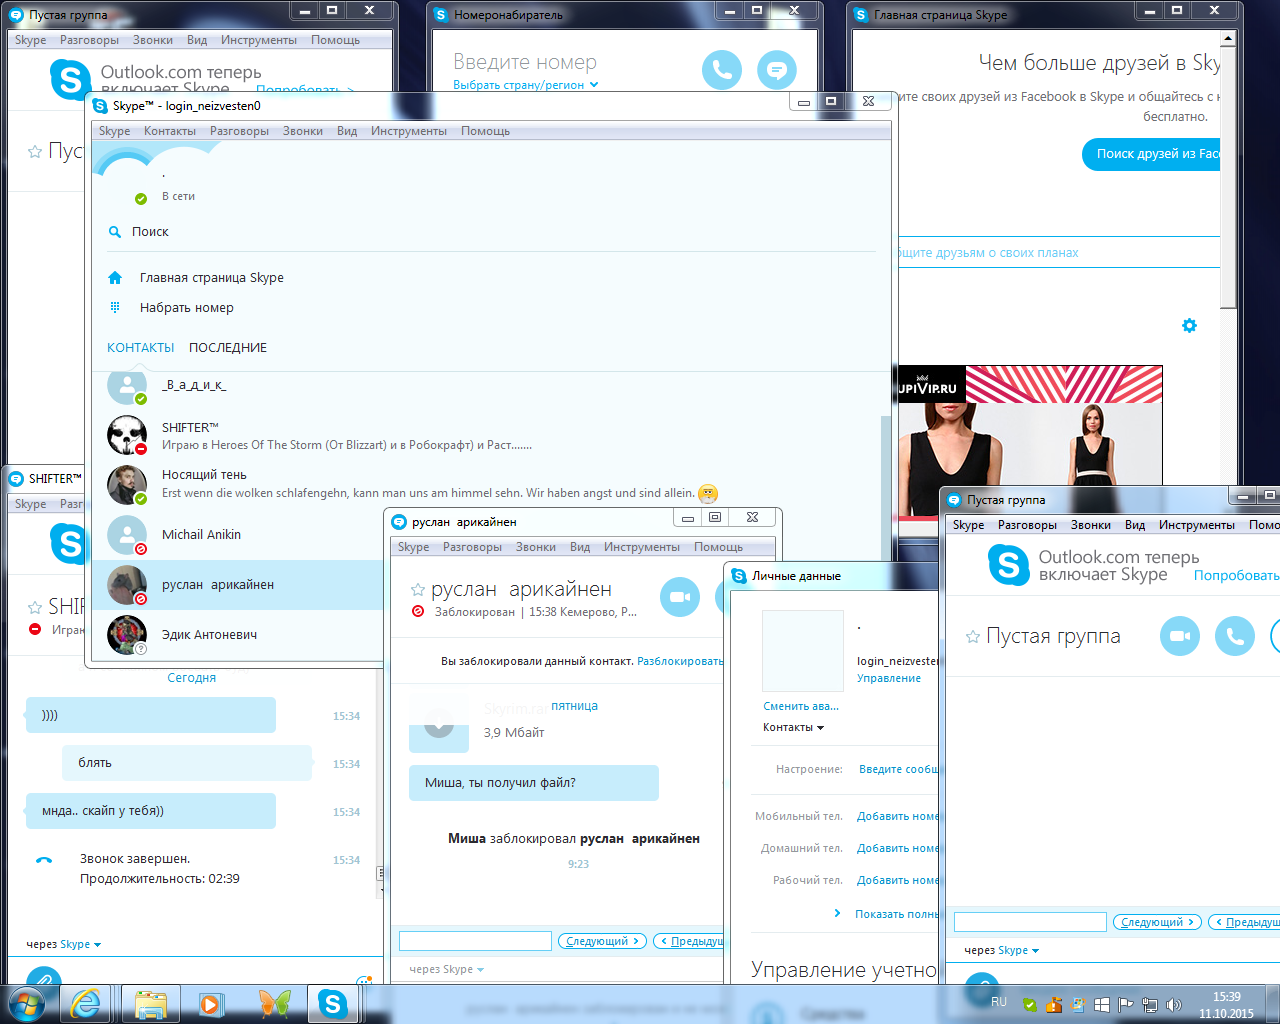Open Skype home page via house icon
This screenshot has width=1280, height=1024.
point(115,278)
